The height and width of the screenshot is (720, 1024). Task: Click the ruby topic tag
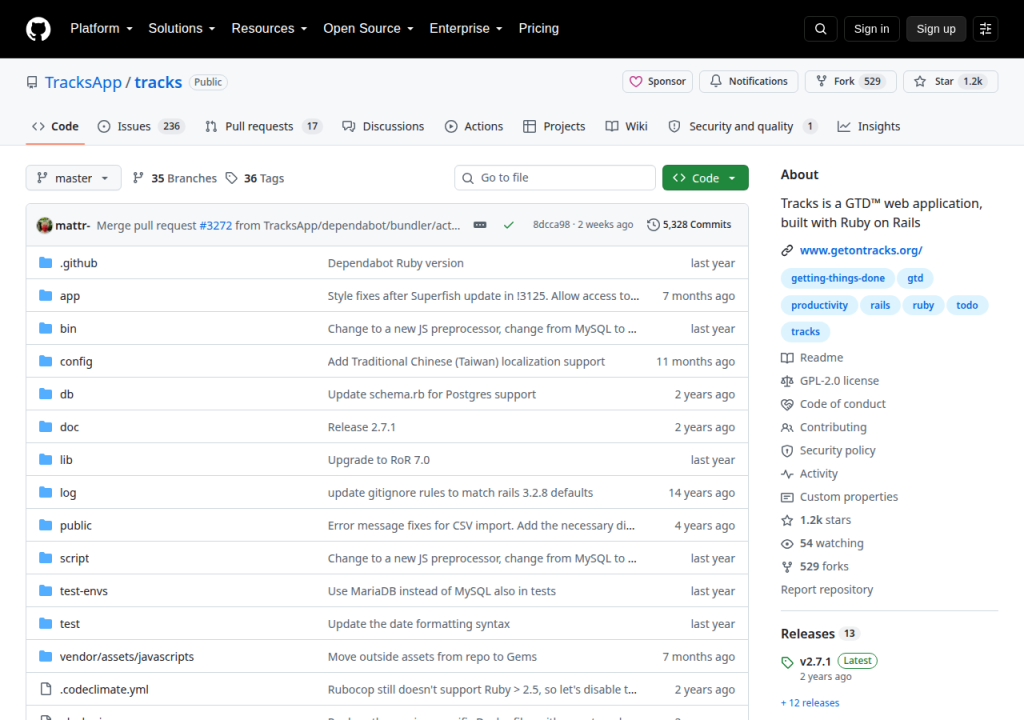click(923, 305)
